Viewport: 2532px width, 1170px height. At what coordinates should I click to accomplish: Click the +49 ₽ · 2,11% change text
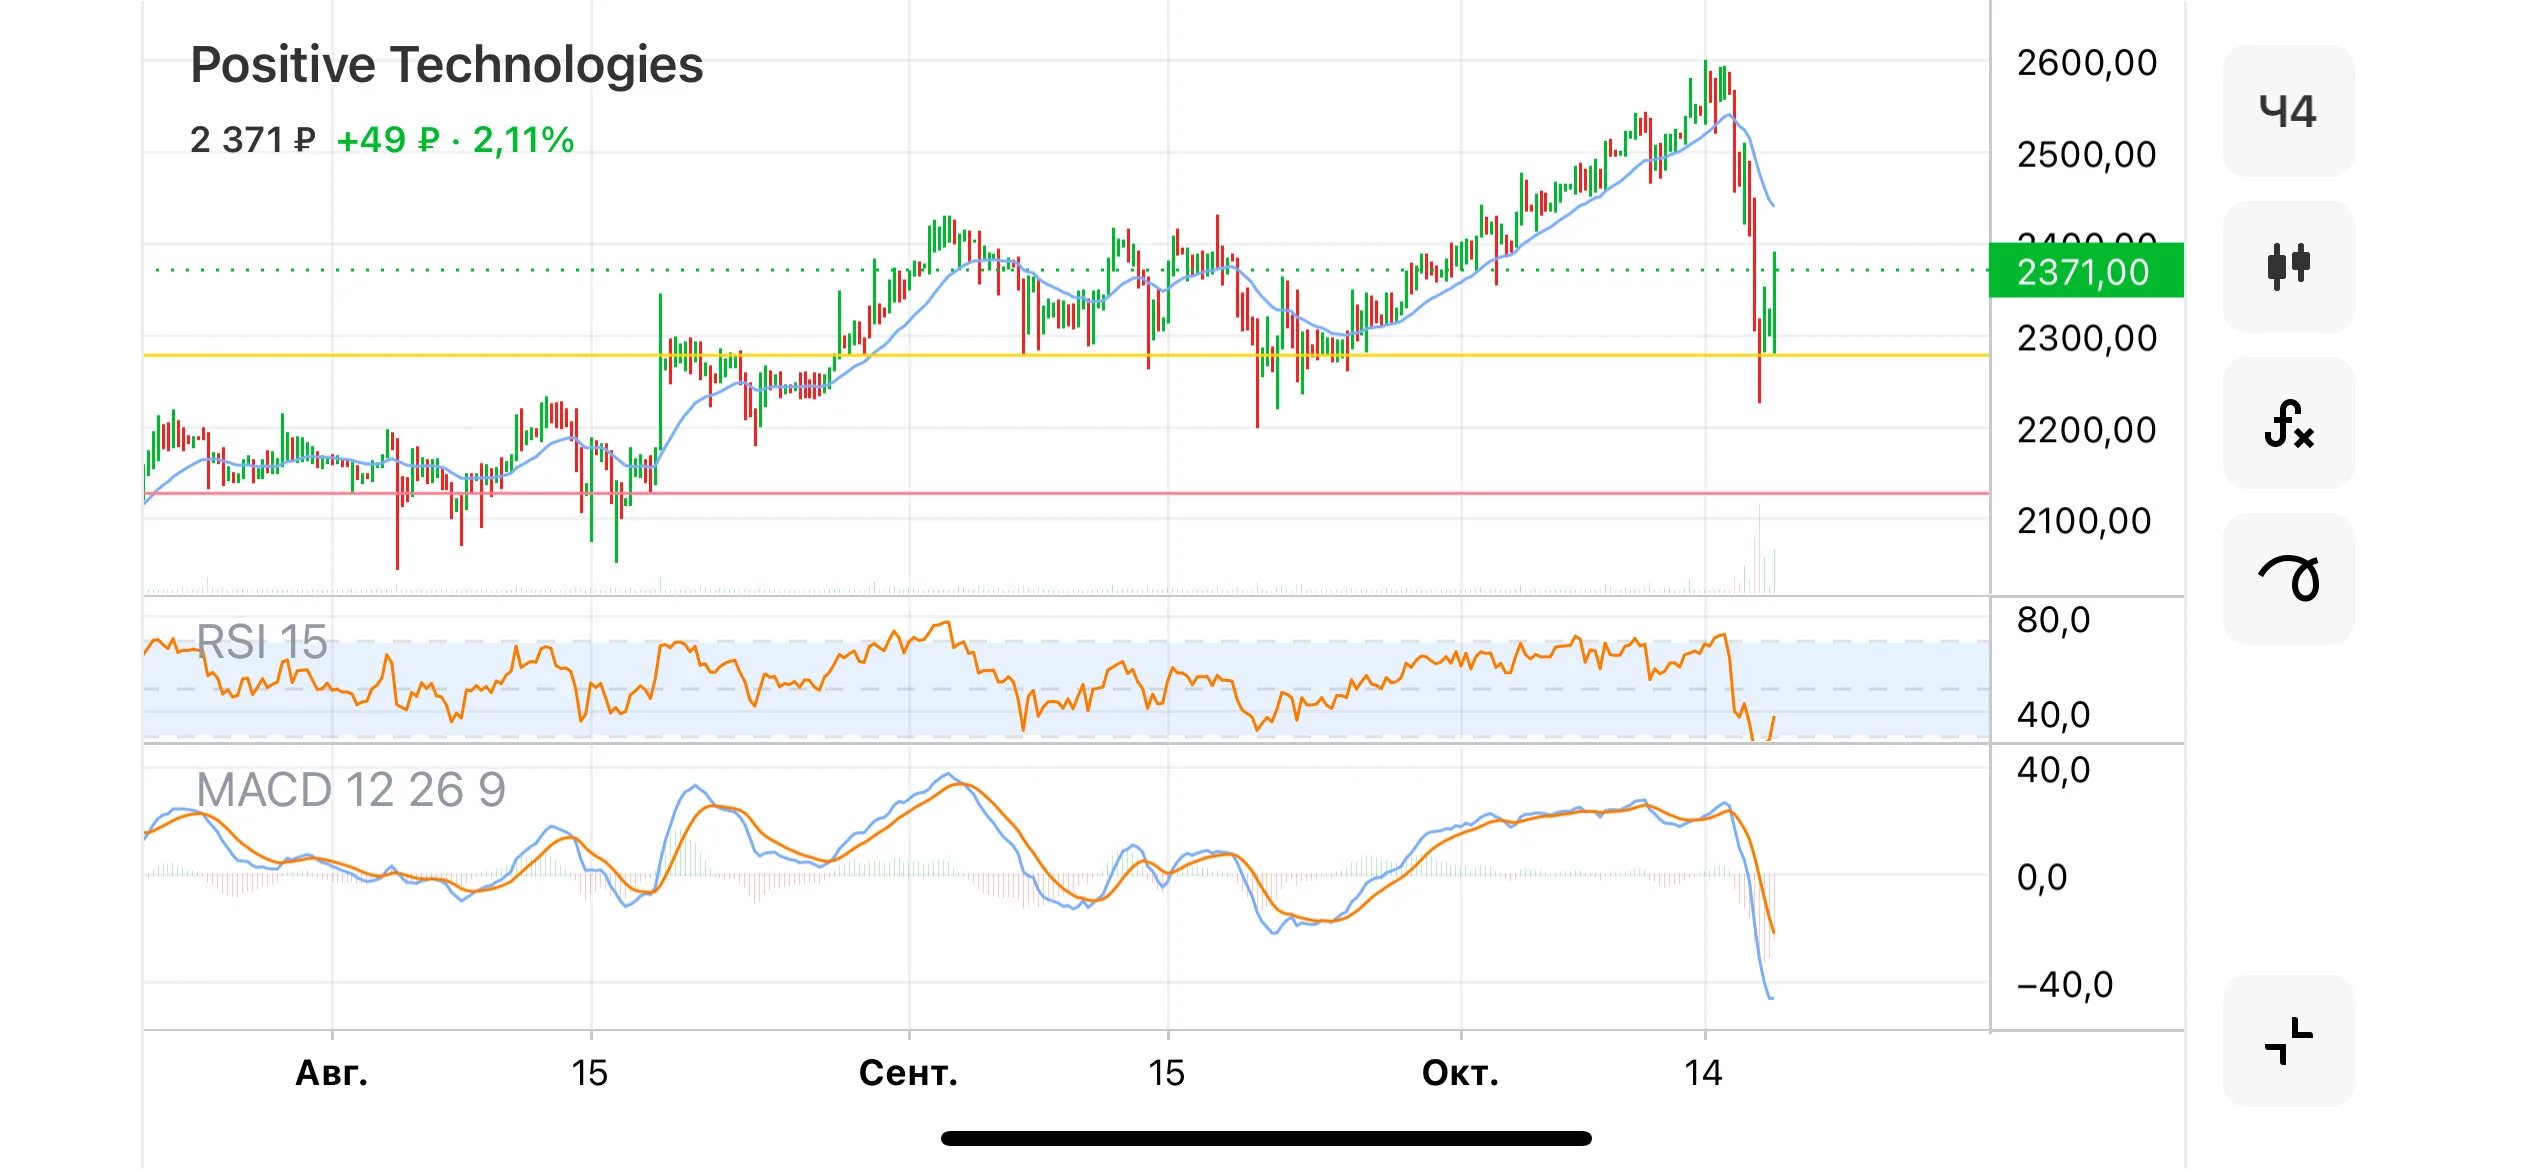[x=456, y=140]
